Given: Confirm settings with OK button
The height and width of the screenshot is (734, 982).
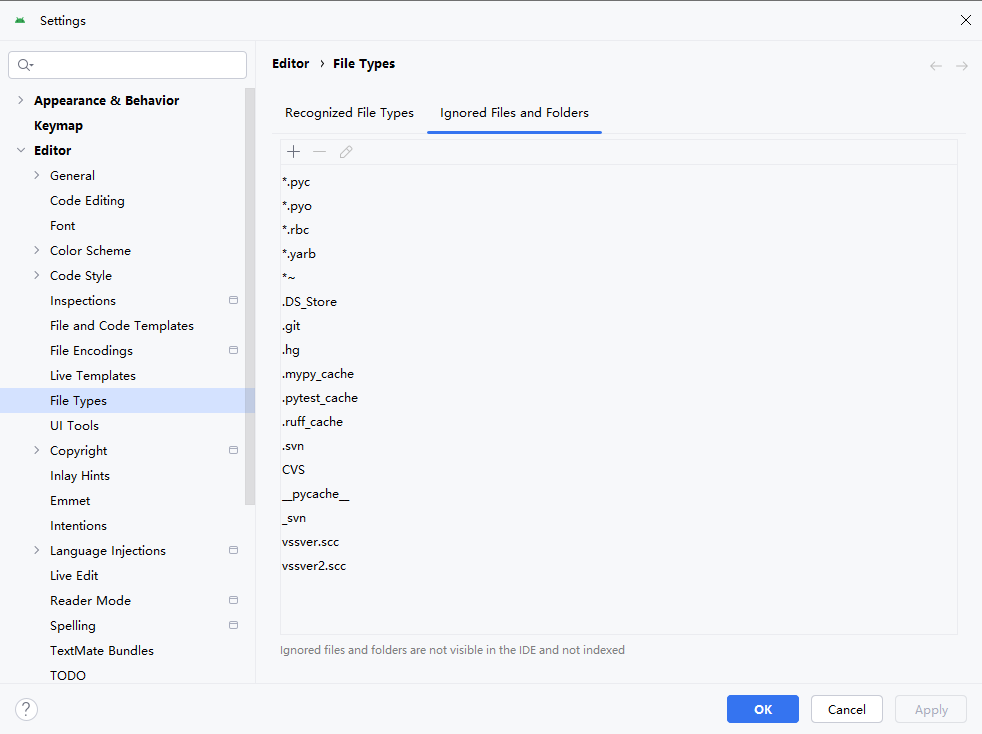Looking at the screenshot, I should 763,709.
